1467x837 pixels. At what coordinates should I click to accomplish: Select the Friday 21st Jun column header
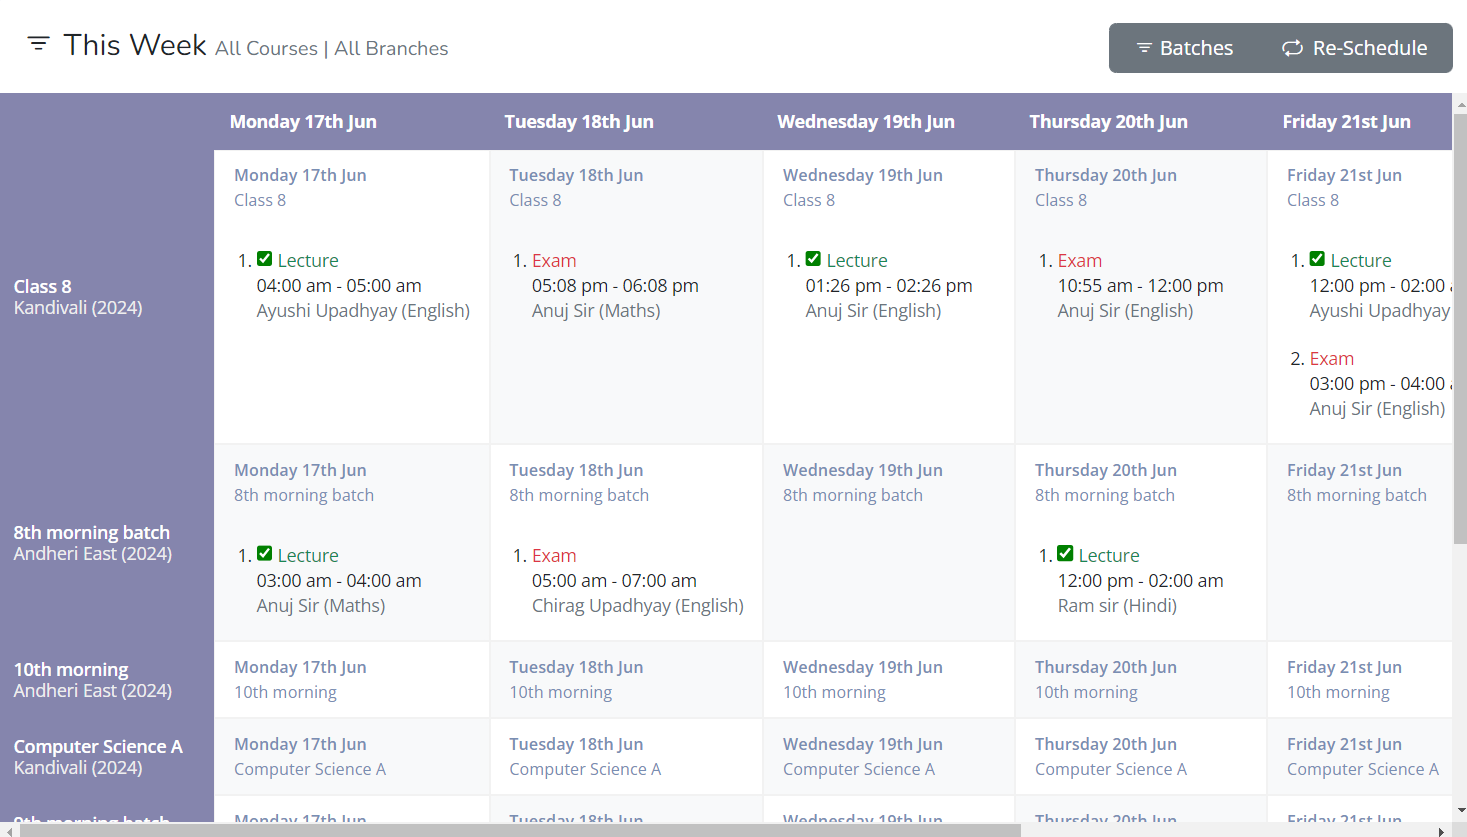pyautogui.click(x=1346, y=122)
